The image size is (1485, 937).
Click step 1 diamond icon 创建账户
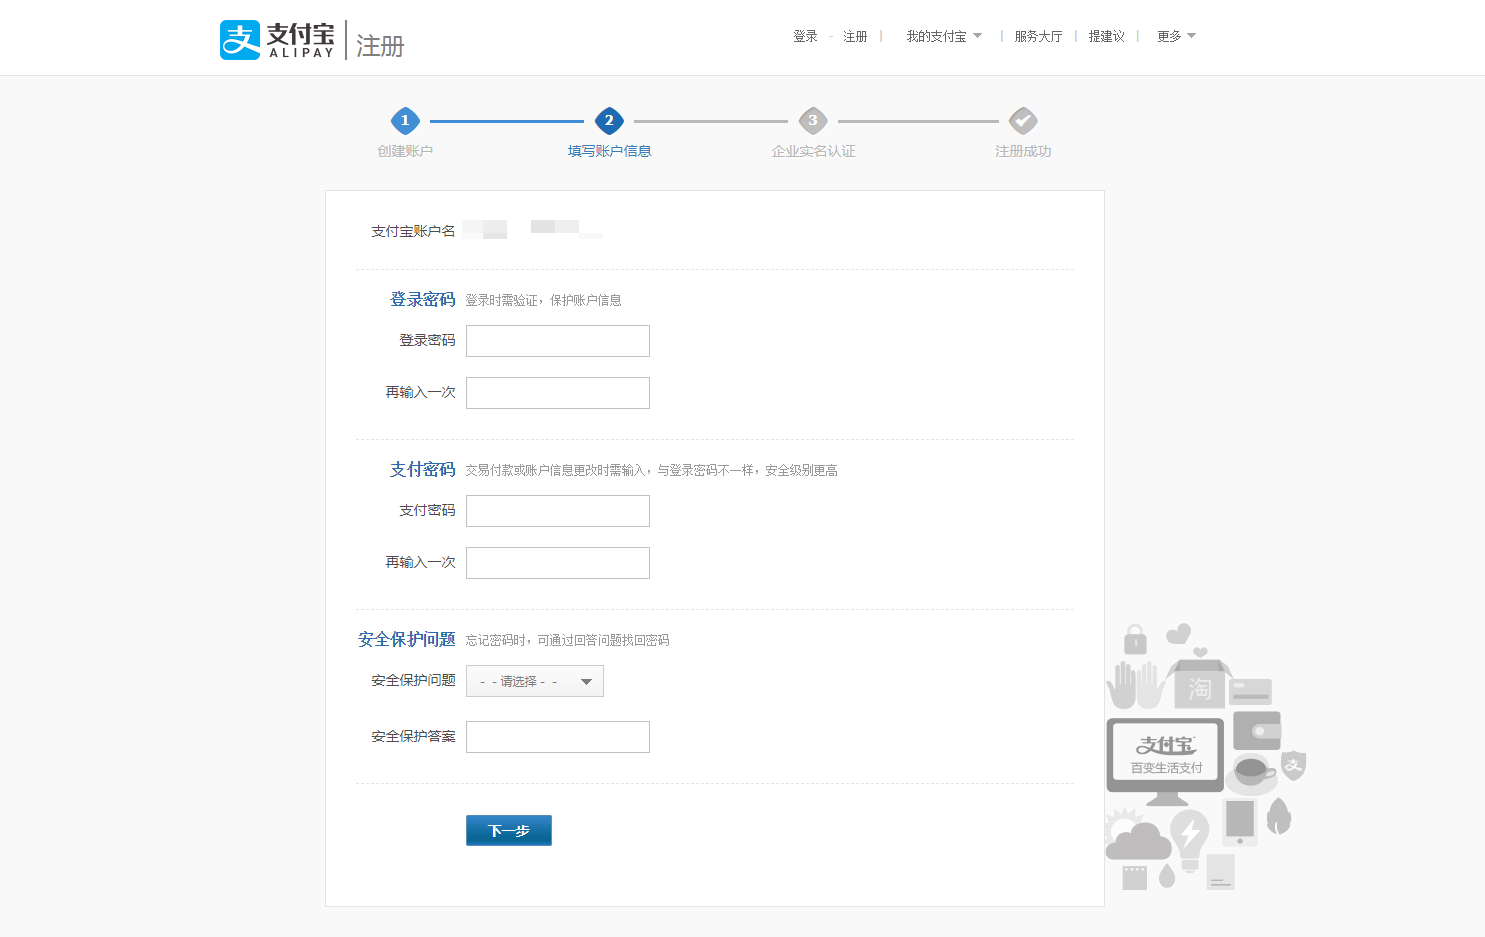[405, 121]
